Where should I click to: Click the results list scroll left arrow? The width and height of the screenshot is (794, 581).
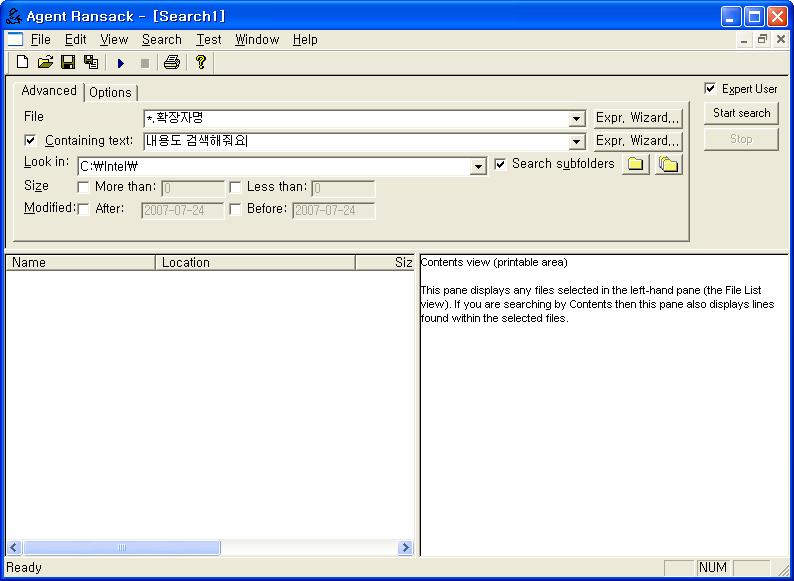14,548
